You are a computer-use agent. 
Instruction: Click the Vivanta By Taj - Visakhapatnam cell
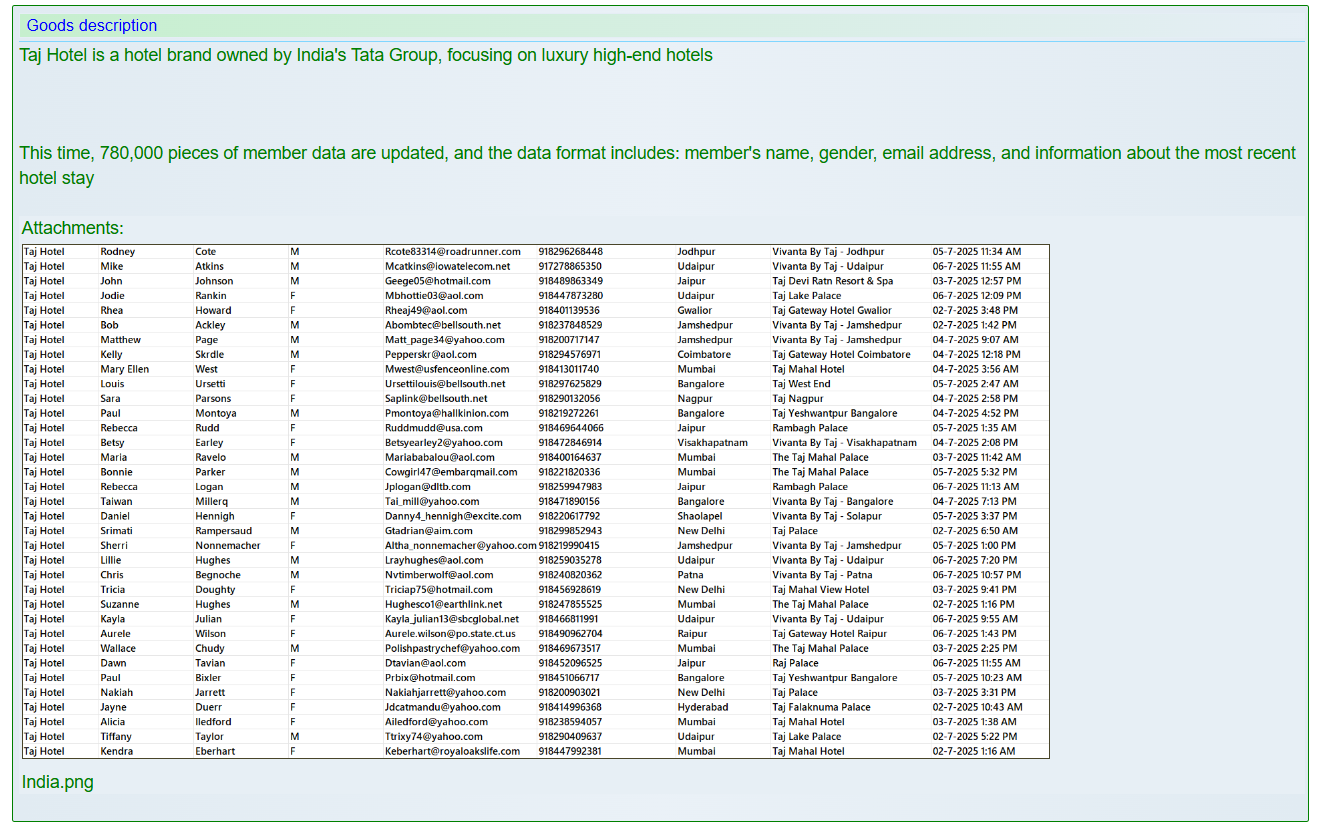pyautogui.click(x=844, y=443)
